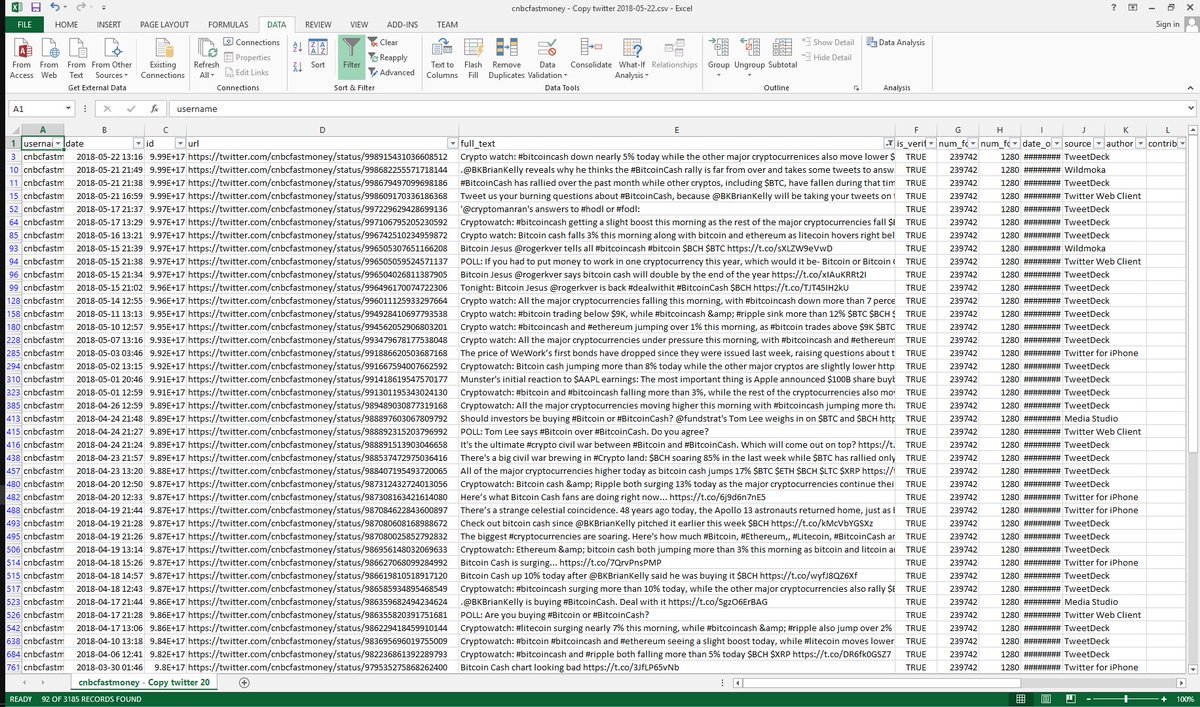The width and height of the screenshot is (1200, 707).
Task: Click the 100% zoom level
Action: 1186,698
